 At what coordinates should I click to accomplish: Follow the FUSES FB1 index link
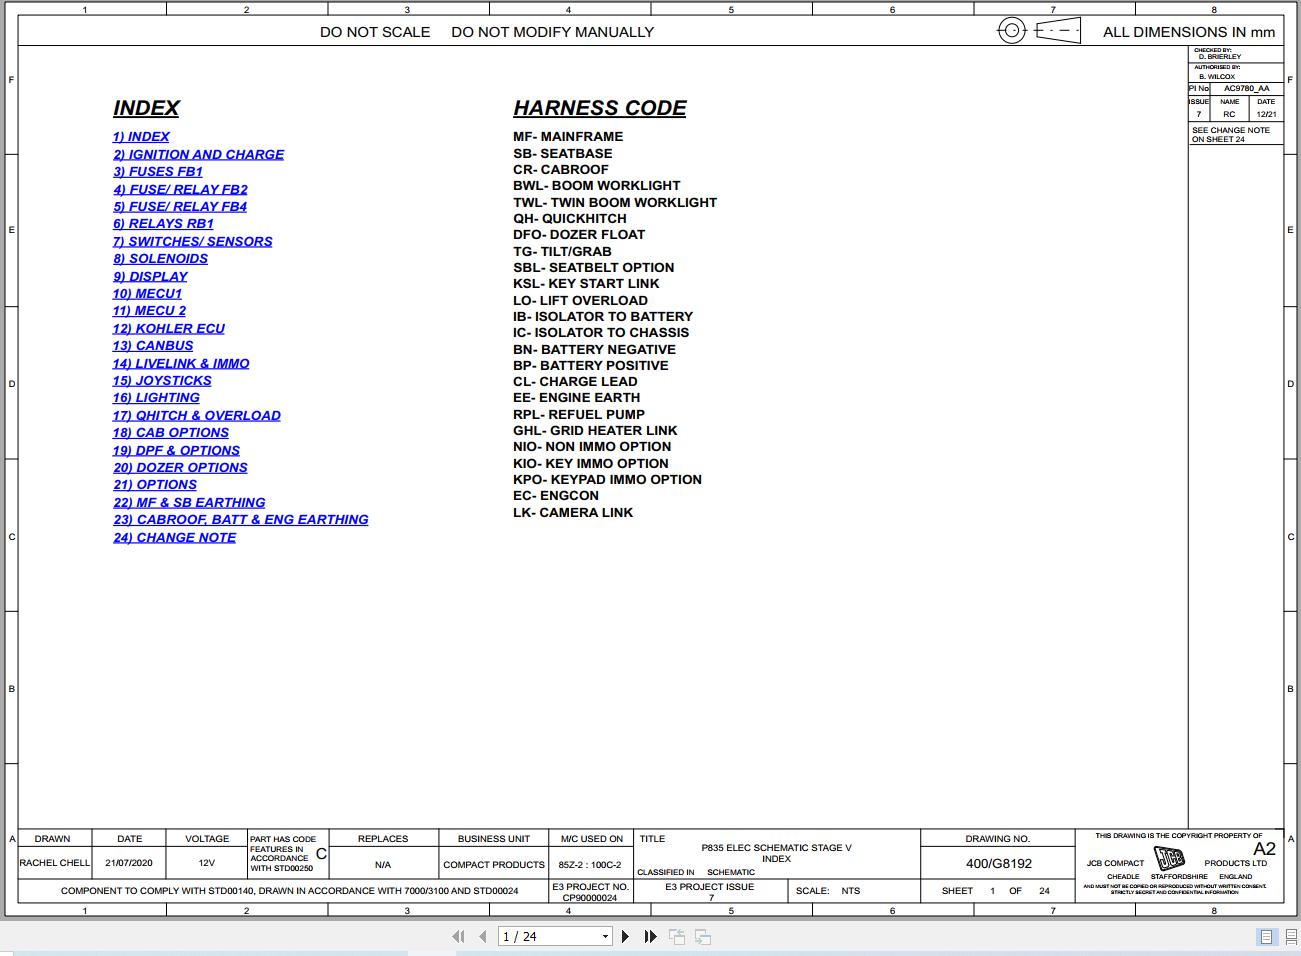(158, 171)
